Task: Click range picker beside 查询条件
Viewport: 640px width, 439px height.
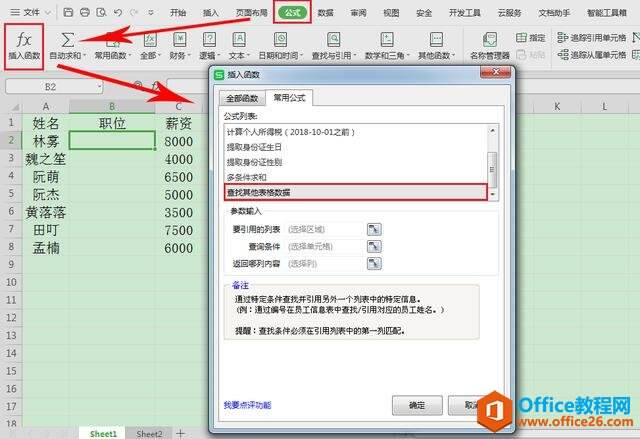Action: pos(374,246)
